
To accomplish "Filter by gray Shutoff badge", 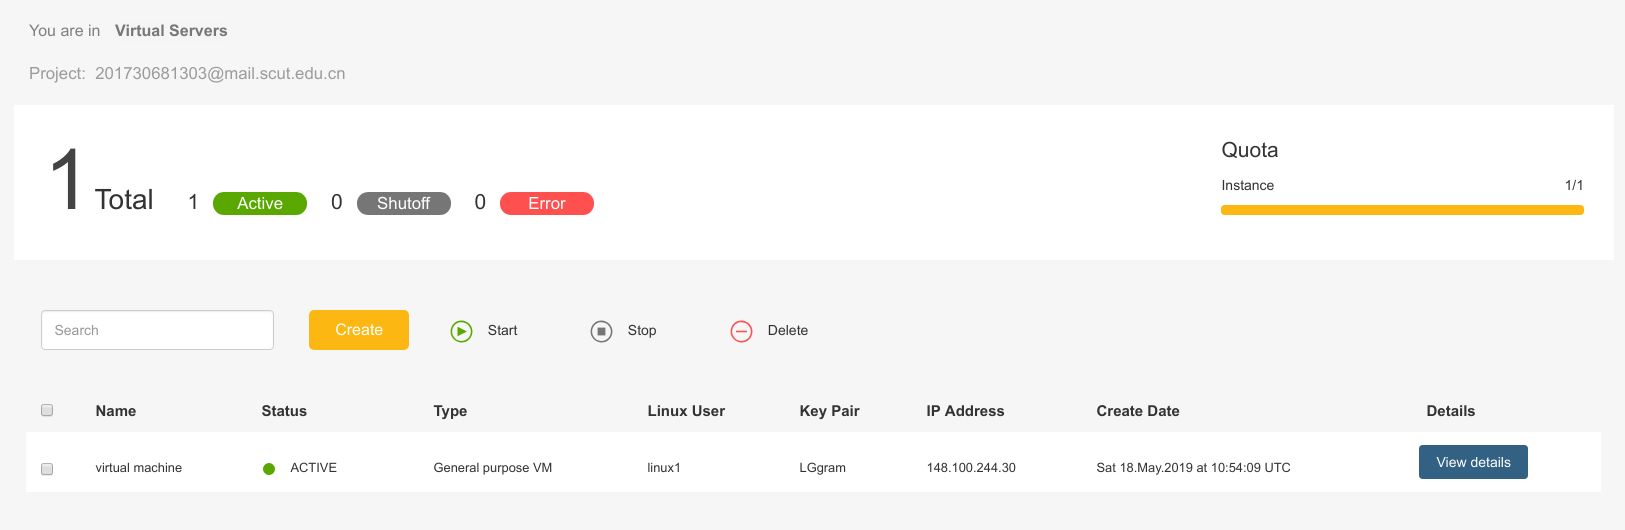I will [x=404, y=203].
